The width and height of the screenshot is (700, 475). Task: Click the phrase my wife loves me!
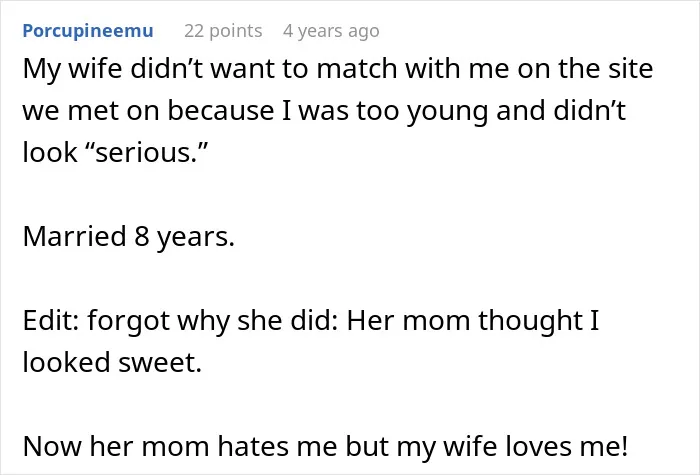point(512,446)
